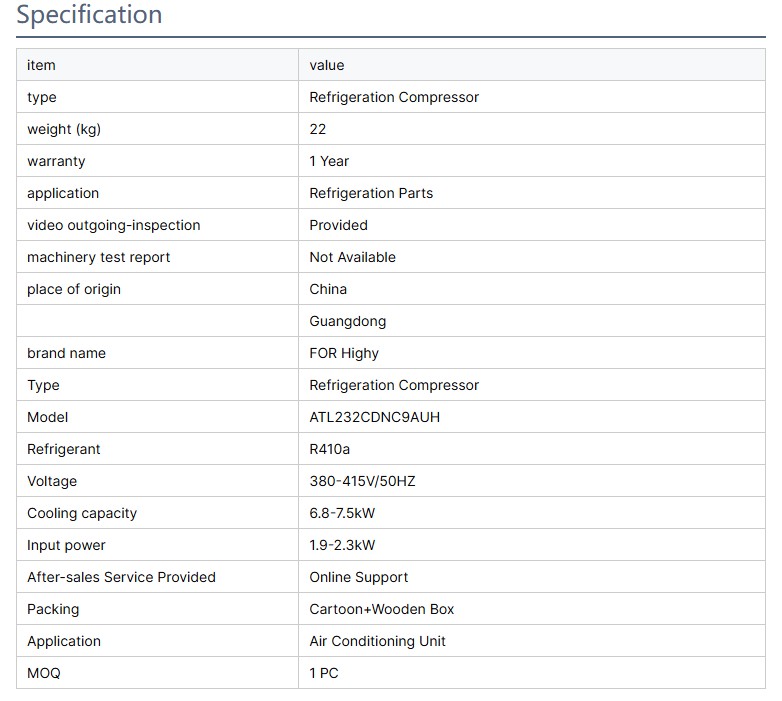This screenshot has width=782, height=701.
Task: Click the 'place of origin' label
Action: point(74,289)
